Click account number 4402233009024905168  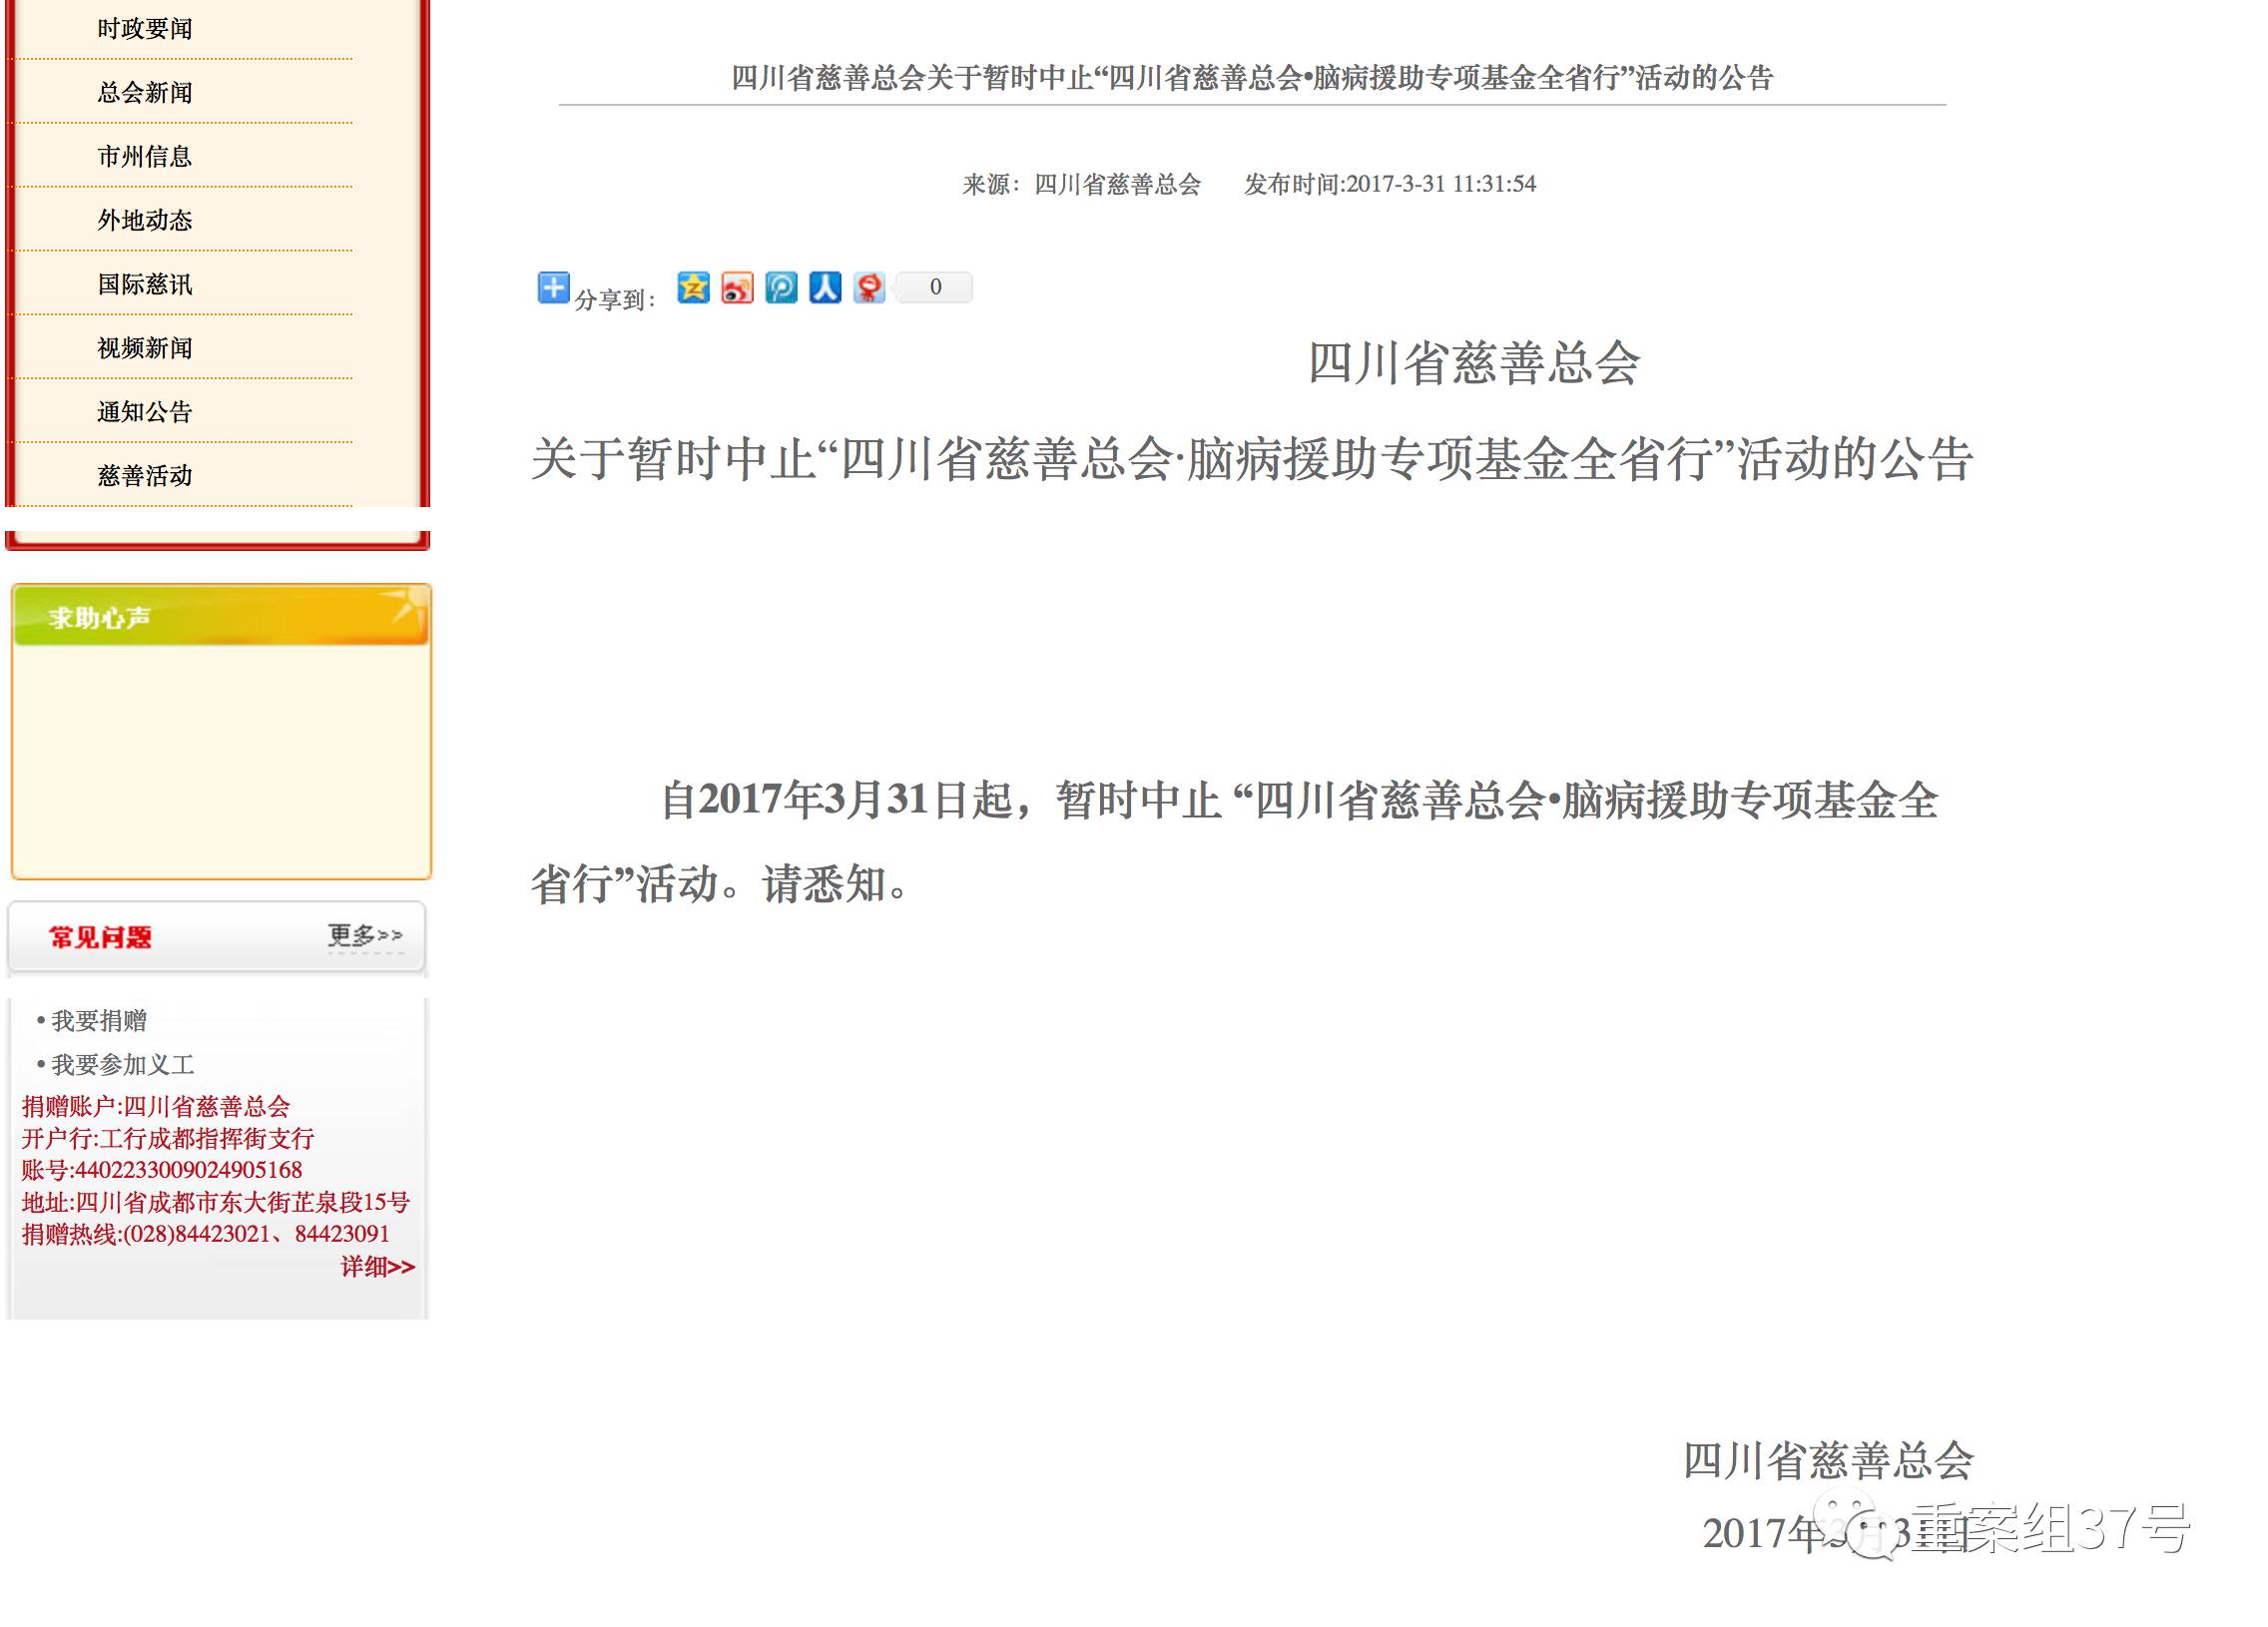coord(188,1170)
